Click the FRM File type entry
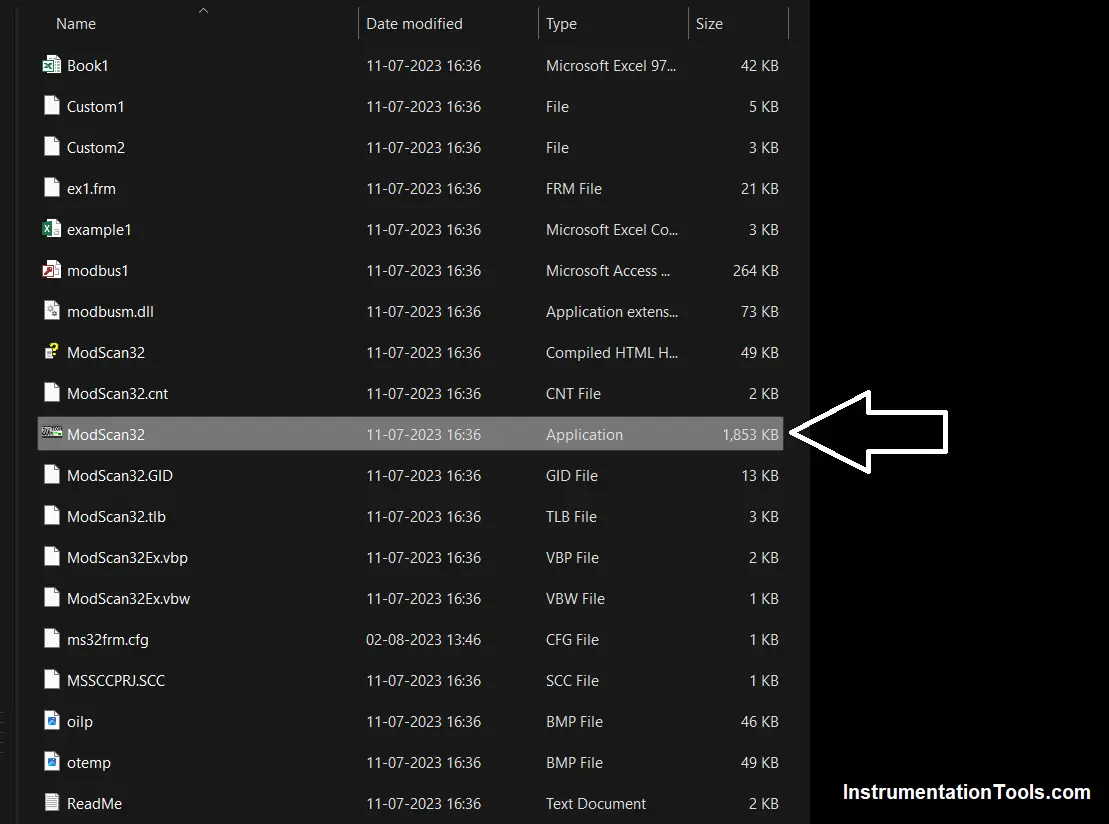1109x824 pixels. (574, 189)
